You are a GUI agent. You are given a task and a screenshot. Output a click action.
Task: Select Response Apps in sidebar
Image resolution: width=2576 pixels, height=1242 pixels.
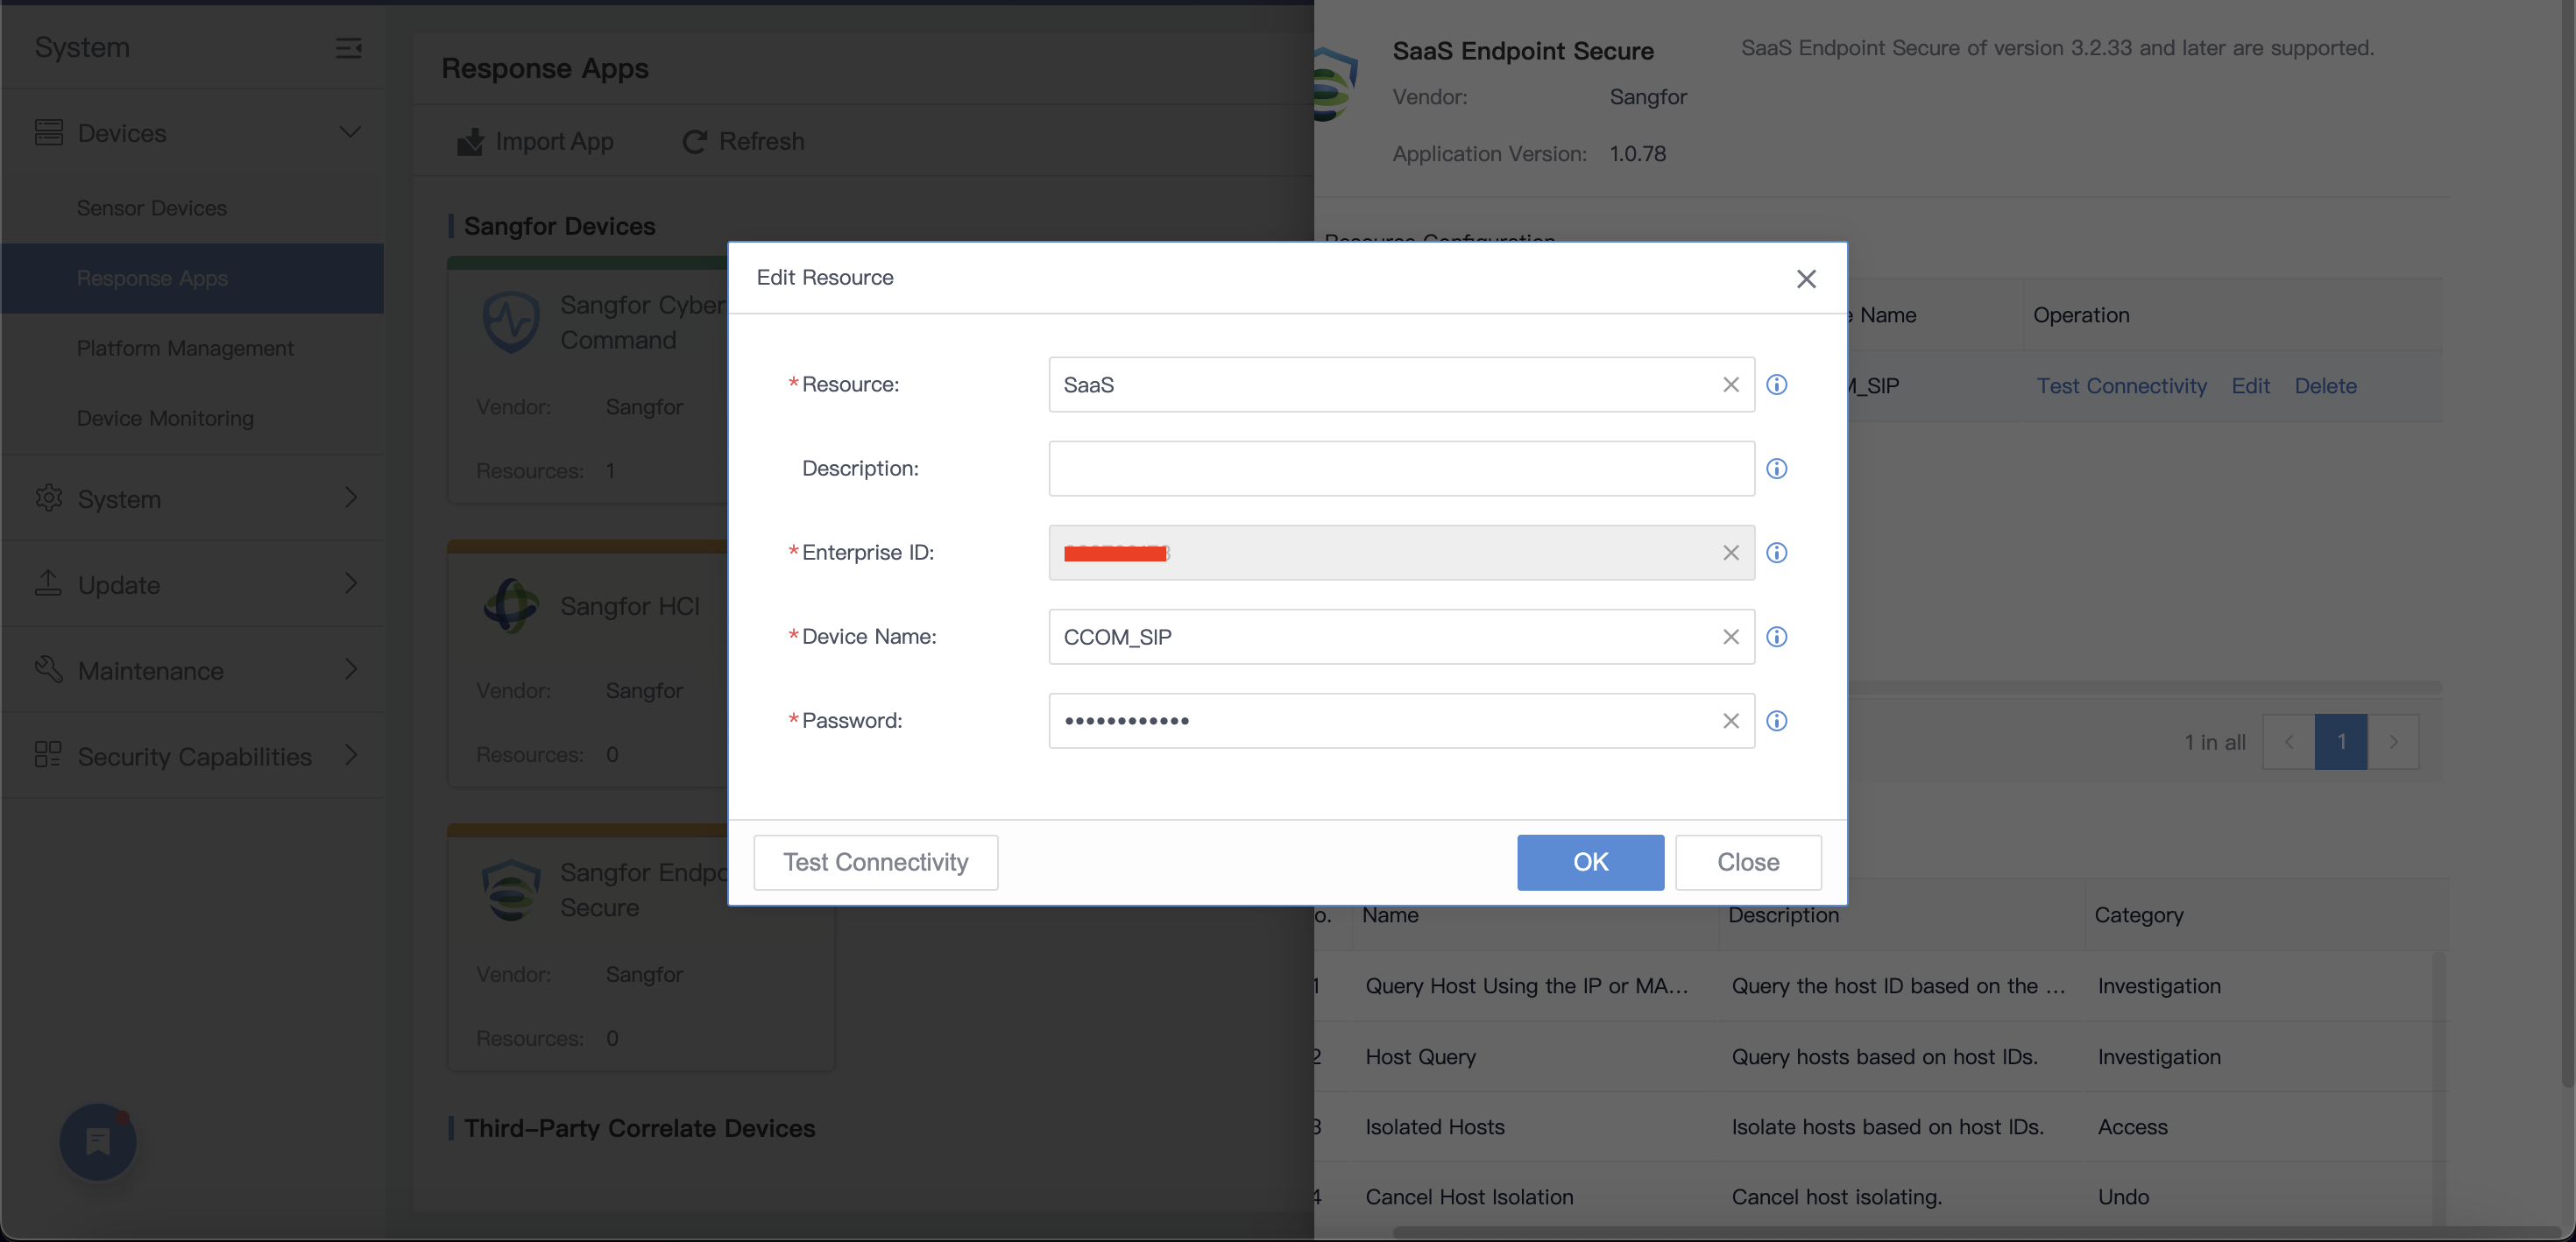point(192,279)
